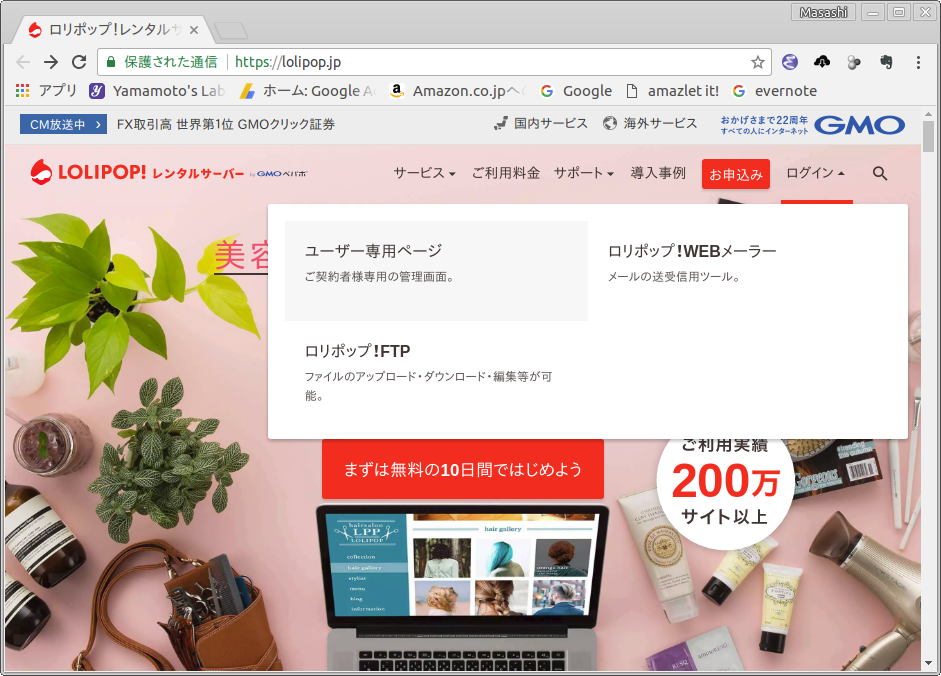941x676 pixels.
Task: Open the ご利用料金 link
Action: (505, 173)
